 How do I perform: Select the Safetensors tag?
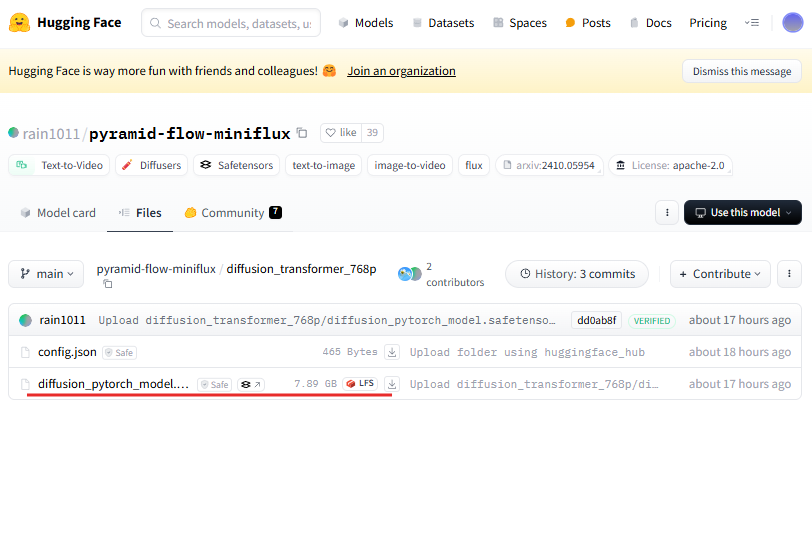tap(237, 165)
